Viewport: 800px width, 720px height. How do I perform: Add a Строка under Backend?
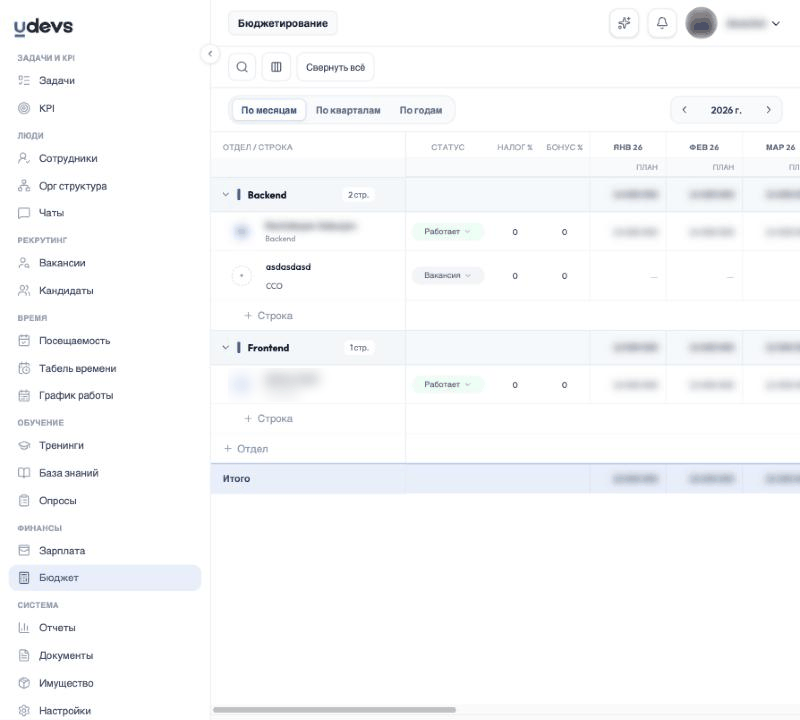(268, 315)
